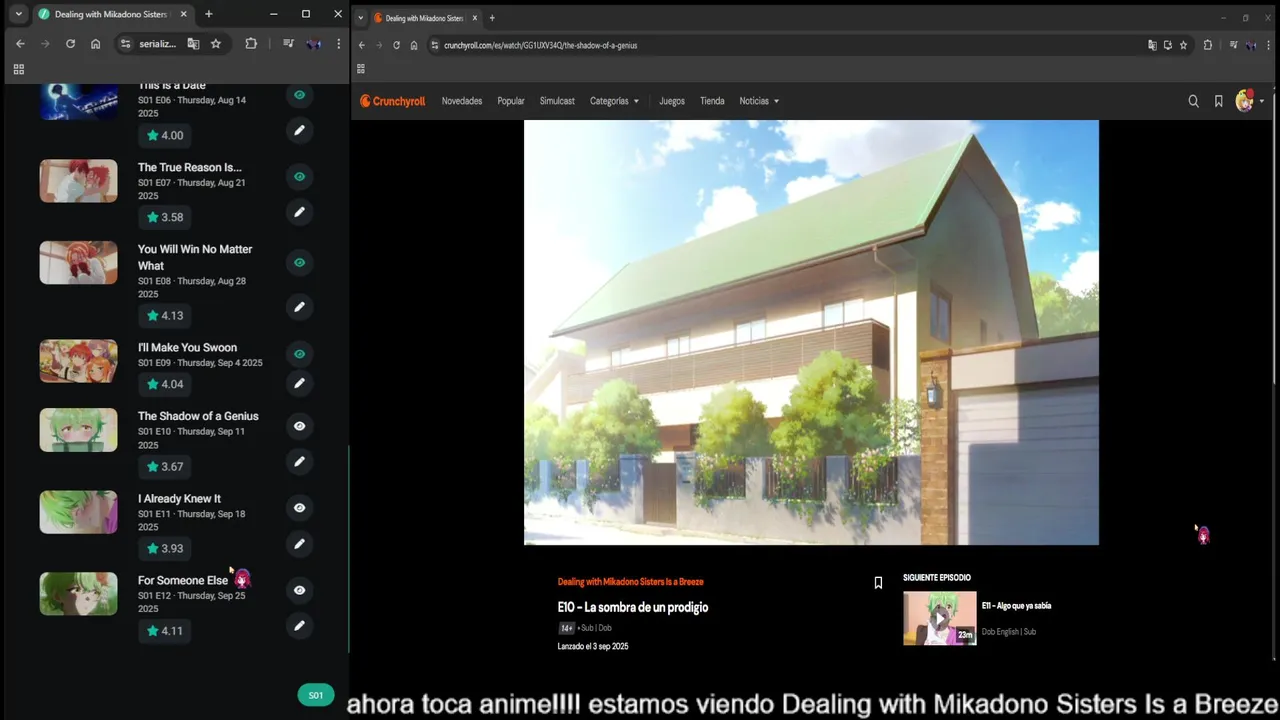Click the Crunchyroll logo

point(393,101)
